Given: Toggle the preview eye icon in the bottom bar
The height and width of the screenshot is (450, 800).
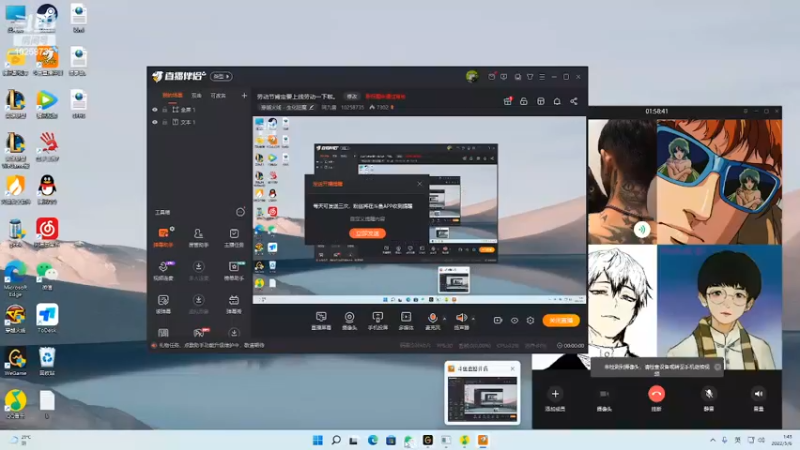Looking at the screenshot, I should coord(514,320).
